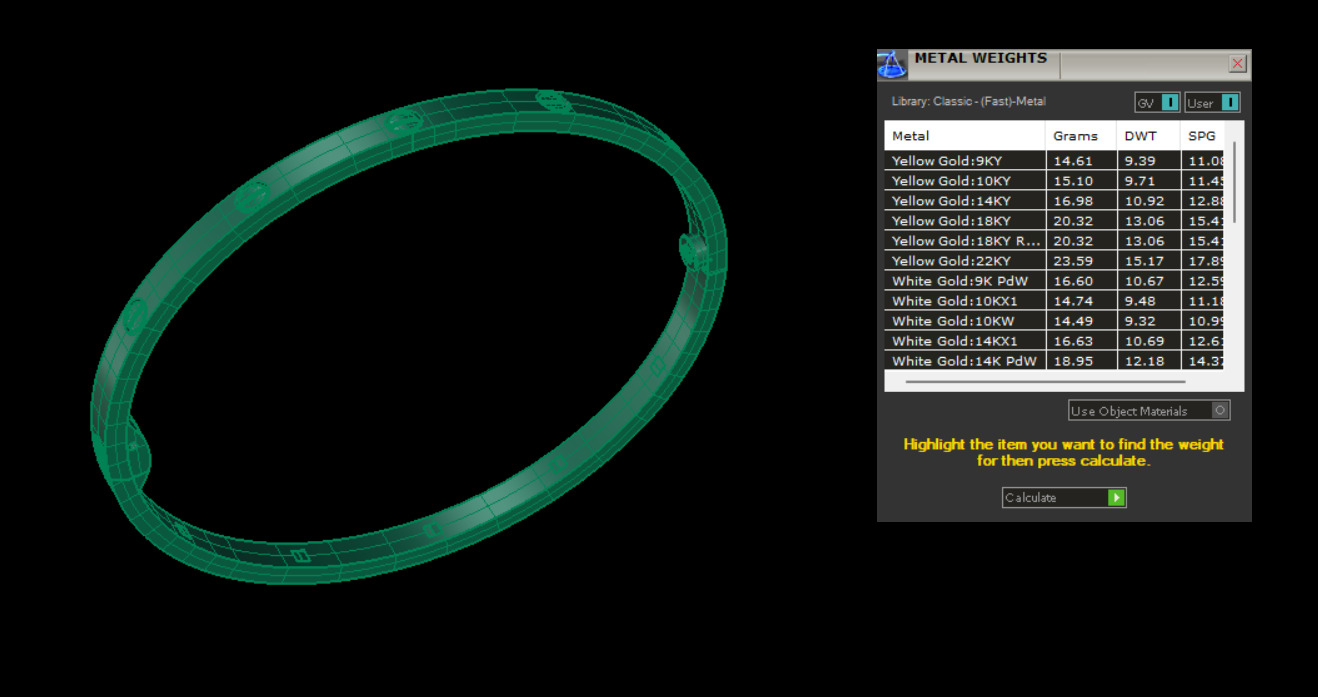The height and width of the screenshot is (697, 1318).
Task: Click the 16.60 grams cell
Action: pos(1081,281)
